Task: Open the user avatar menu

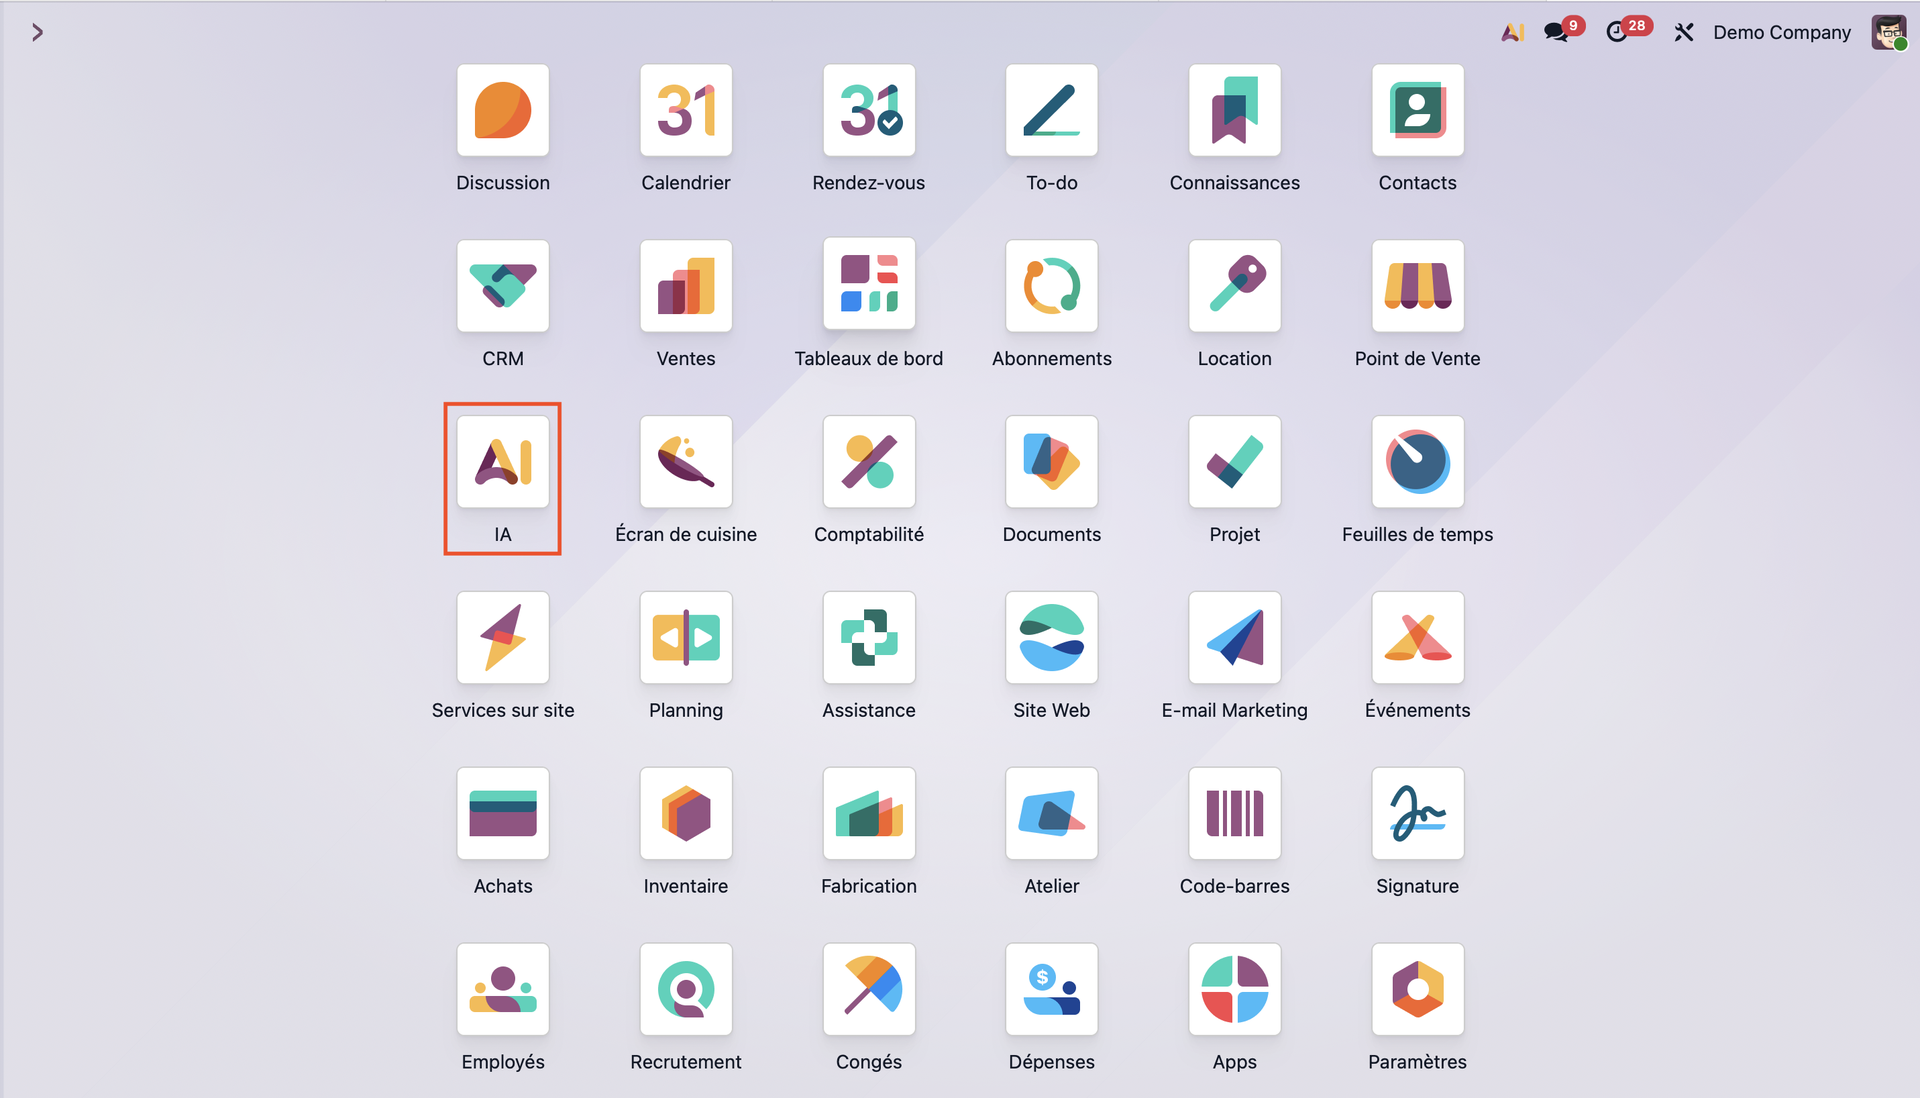Action: point(1888,33)
